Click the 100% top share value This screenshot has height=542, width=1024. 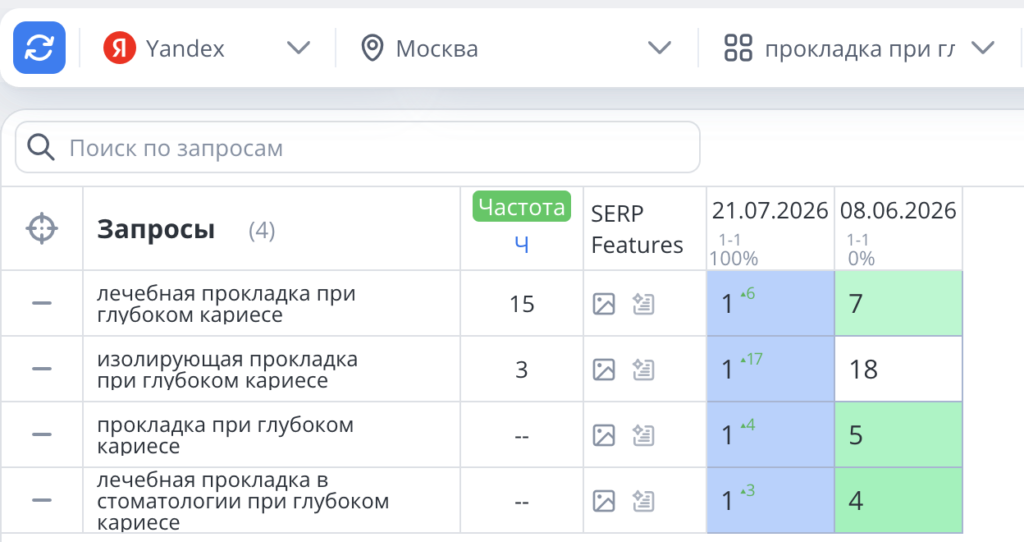(x=734, y=259)
